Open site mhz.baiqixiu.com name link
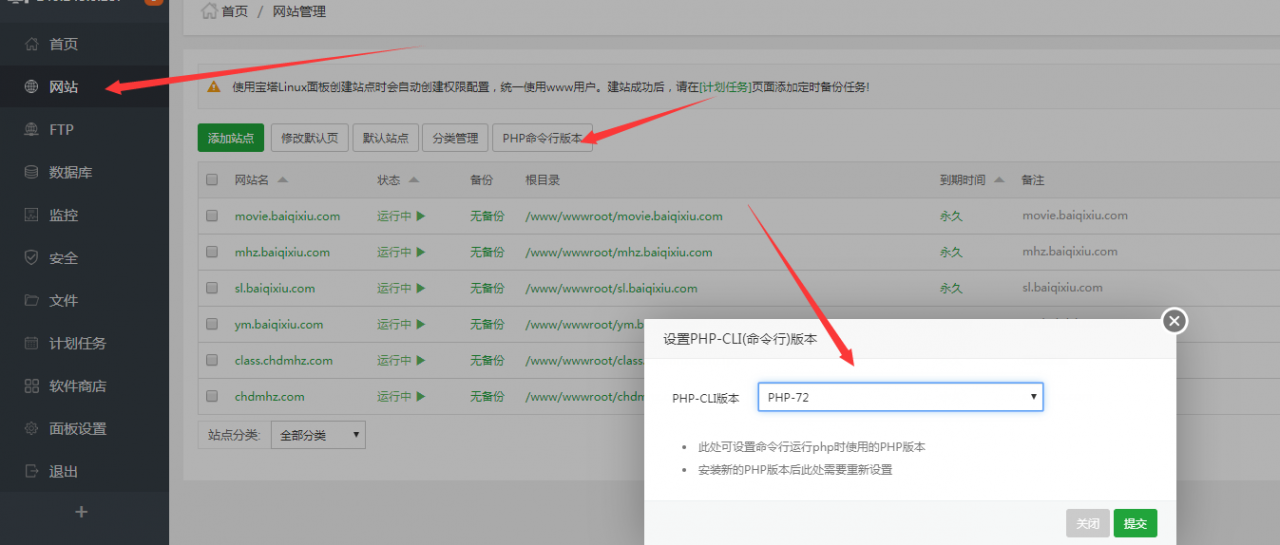 point(282,252)
